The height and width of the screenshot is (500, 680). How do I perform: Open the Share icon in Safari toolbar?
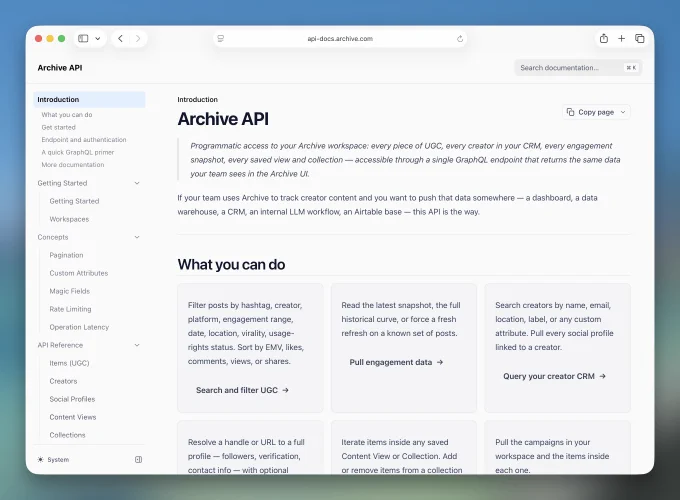click(604, 39)
